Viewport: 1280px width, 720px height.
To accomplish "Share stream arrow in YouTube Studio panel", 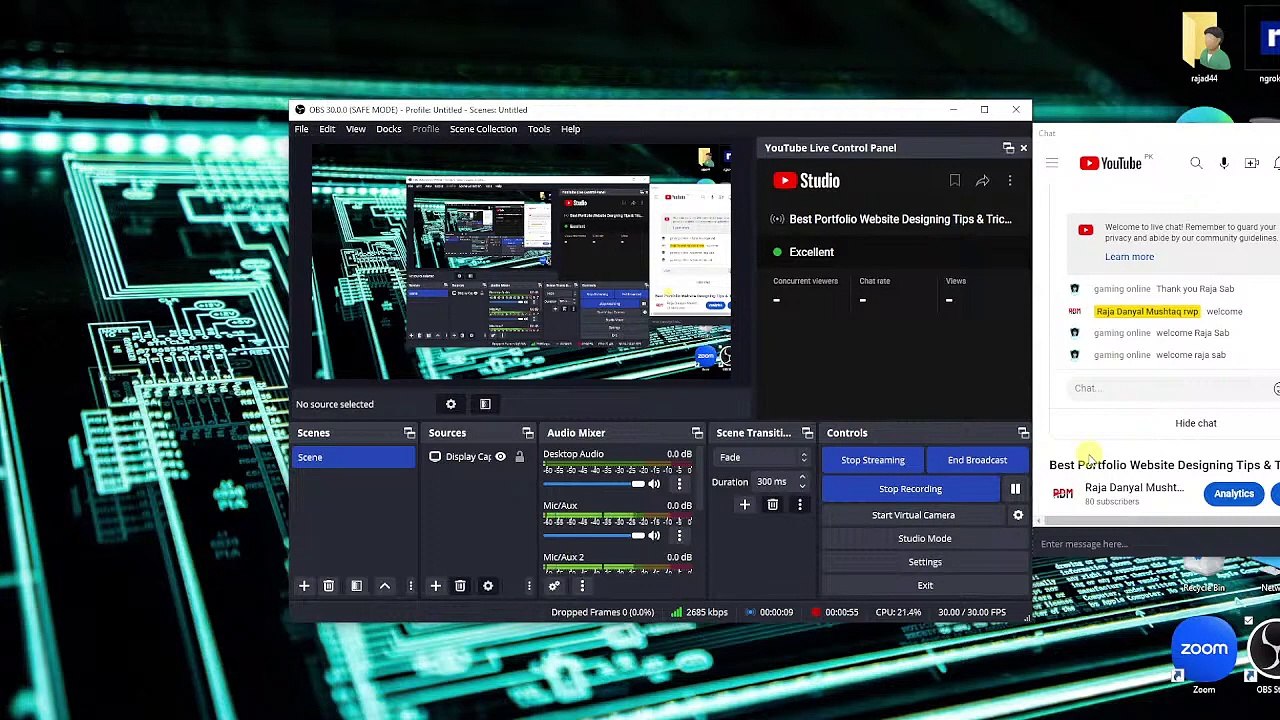I will (983, 181).
